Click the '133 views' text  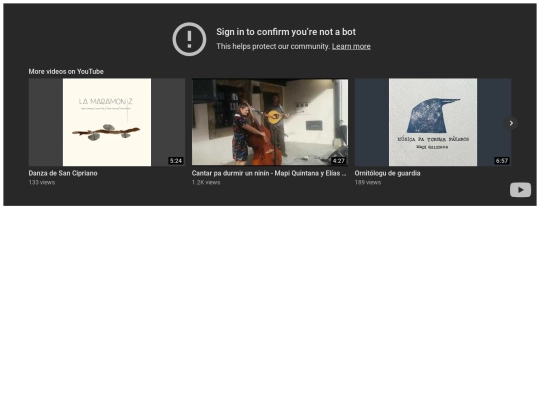pos(42,183)
